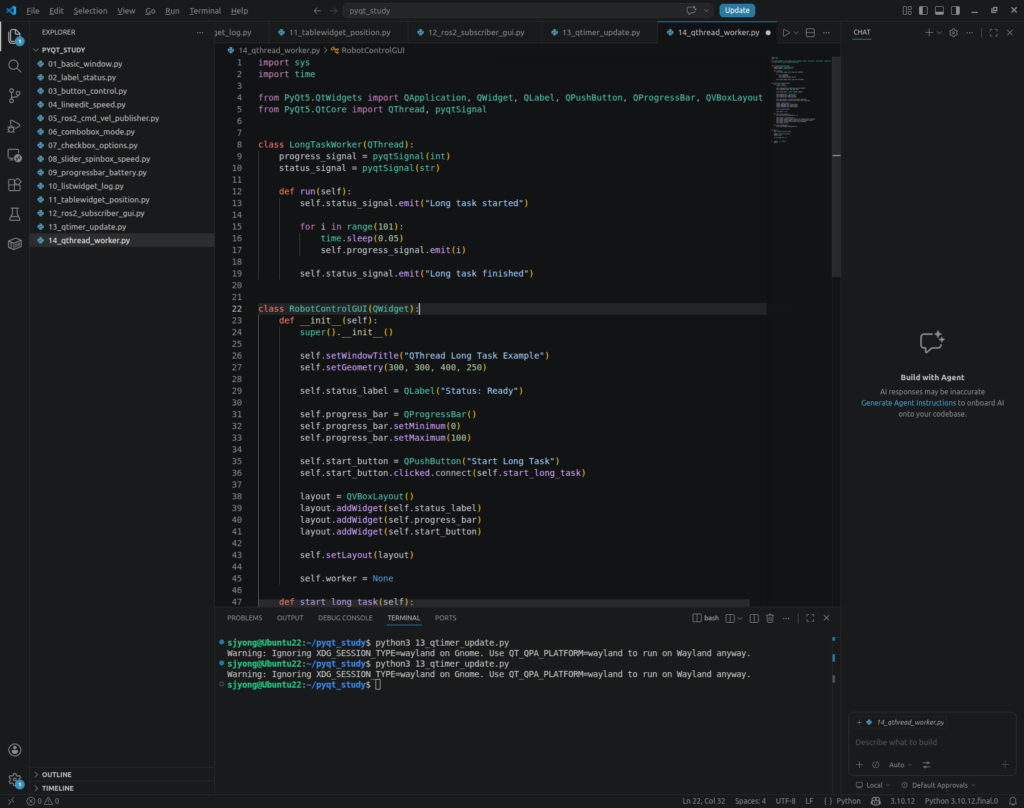1024x808 pixels.
Task: Open the chat tools configuration icon
Action: [x=926, y=765]
